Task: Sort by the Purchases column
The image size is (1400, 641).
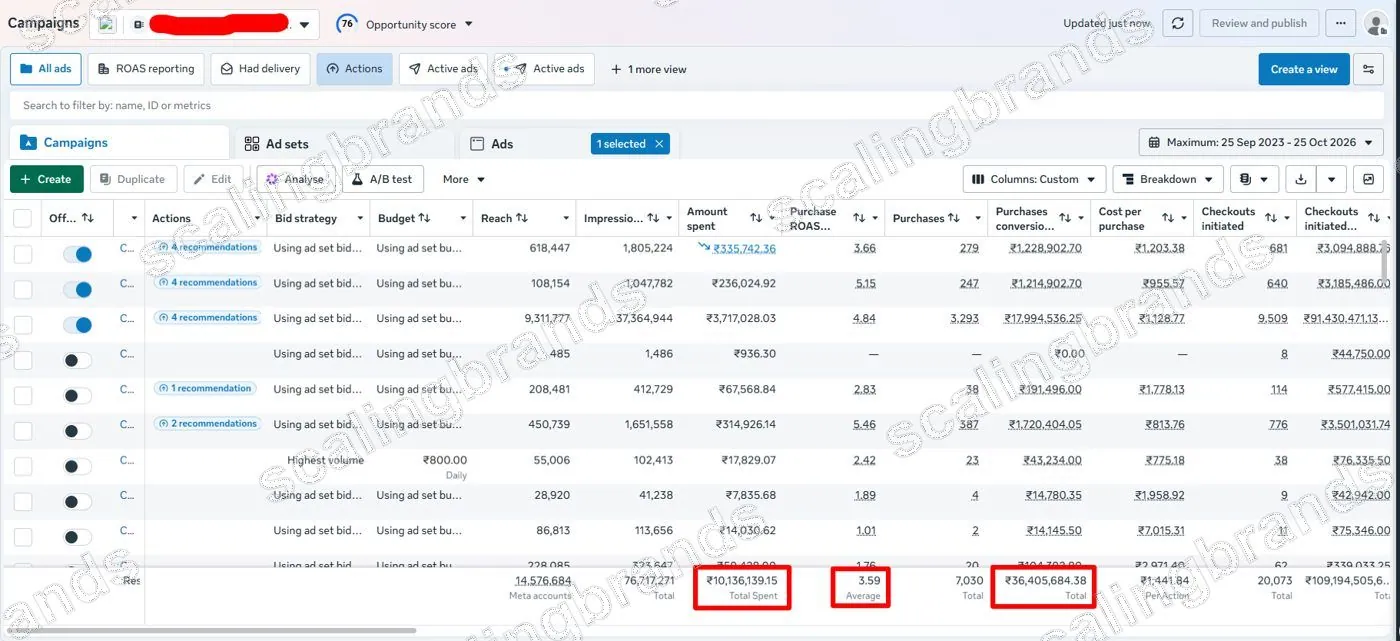Action: 953,218
